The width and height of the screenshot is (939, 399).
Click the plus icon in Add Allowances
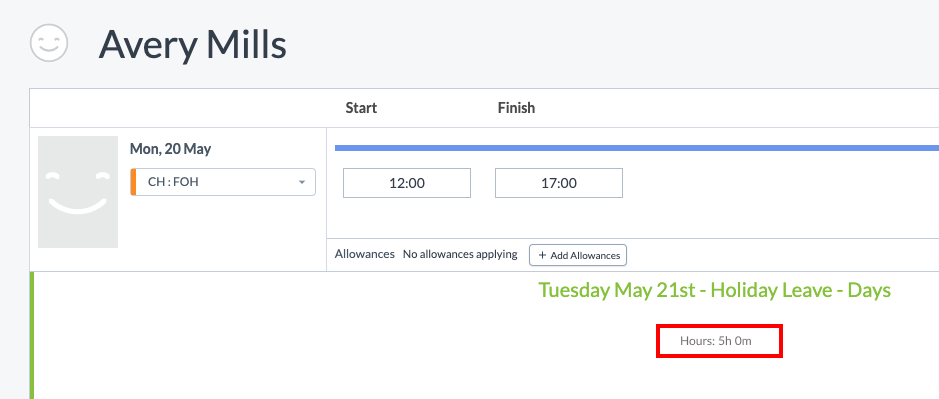pyautogui.click(x=543, y=255)
